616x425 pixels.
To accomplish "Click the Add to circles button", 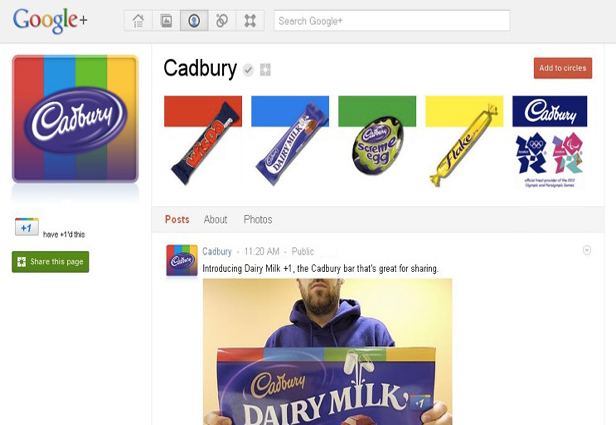I will [x=563, y=68].
